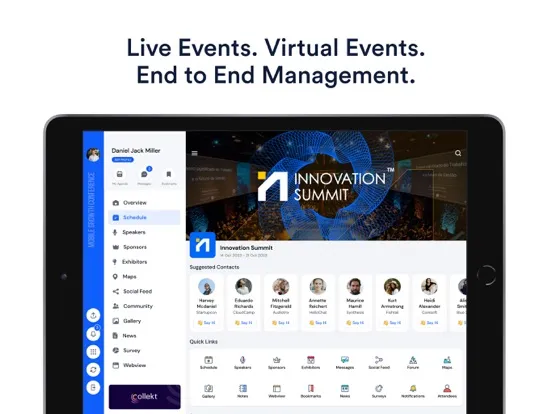Say Hi to Eduardo Richards
Viewport: 552px width, 414px height.
tap(244, 323)
